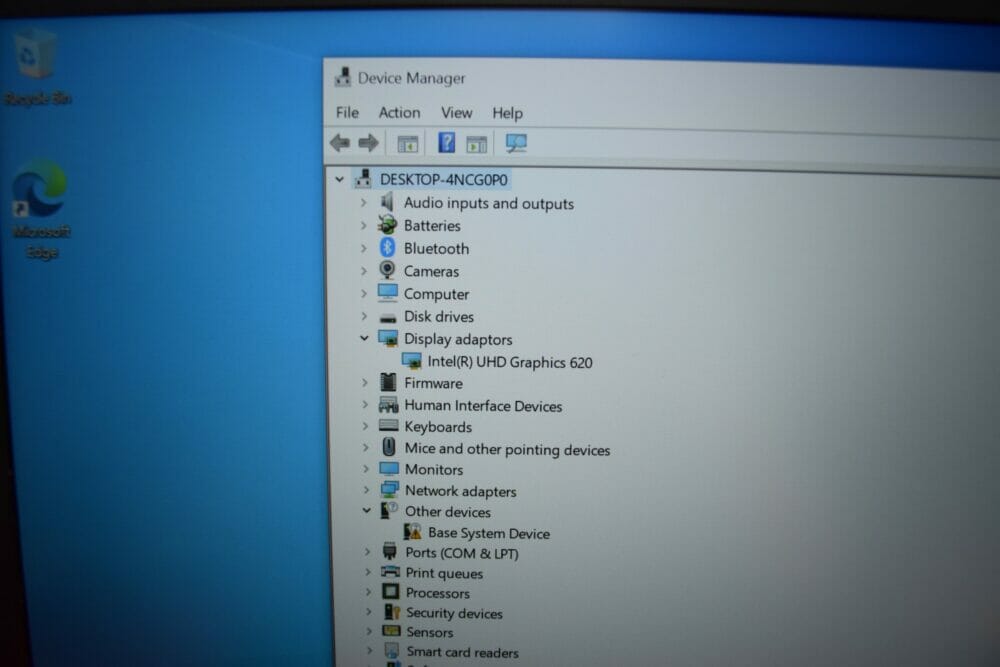
Task: Select the Smart card readers label
Action: pyautogui.click(x=462, y=652)
